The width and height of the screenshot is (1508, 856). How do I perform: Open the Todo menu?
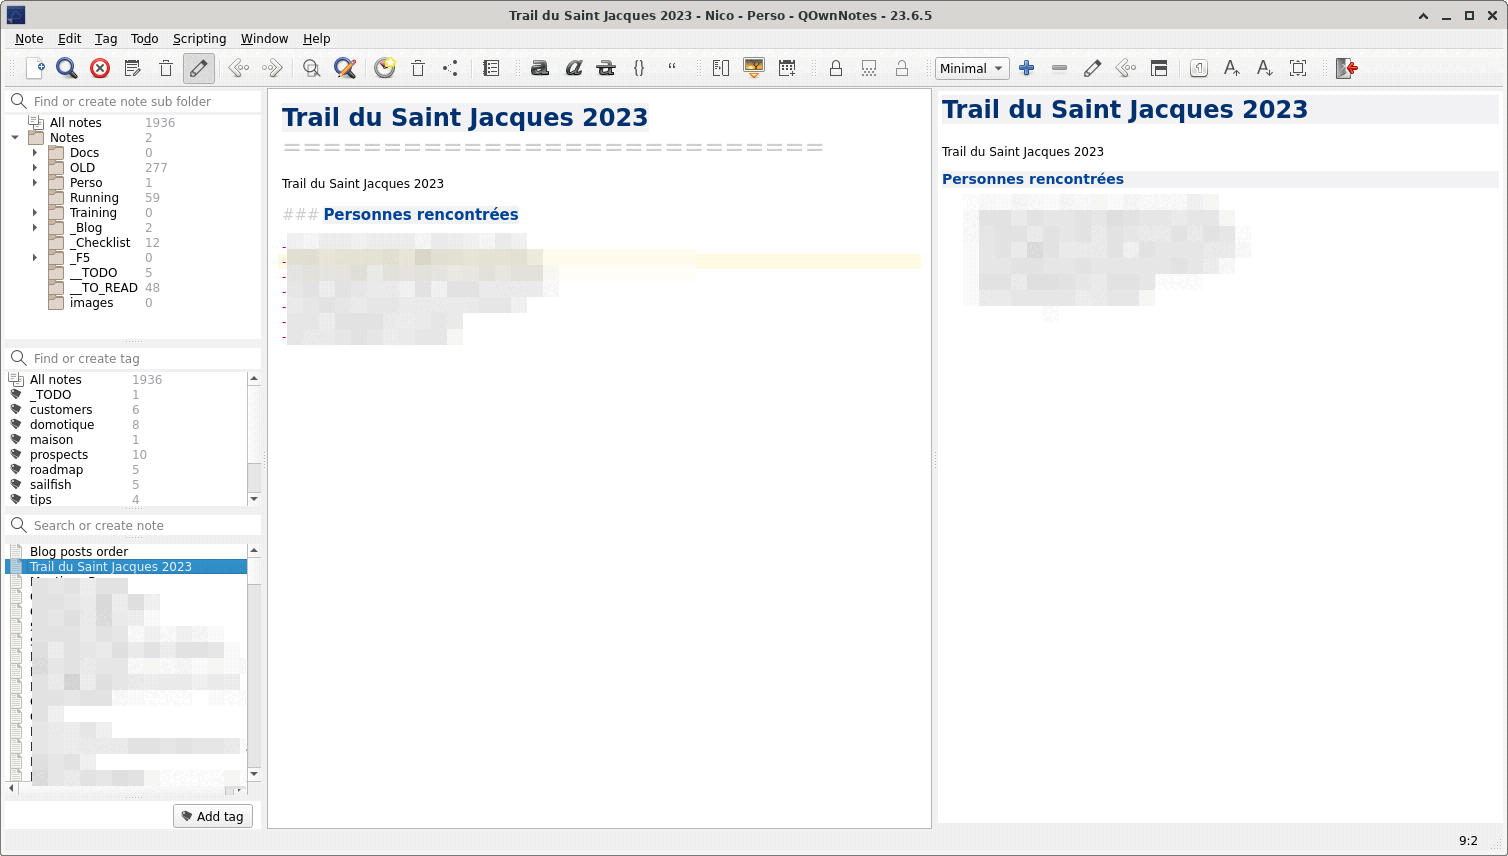(x=144, y=39)
